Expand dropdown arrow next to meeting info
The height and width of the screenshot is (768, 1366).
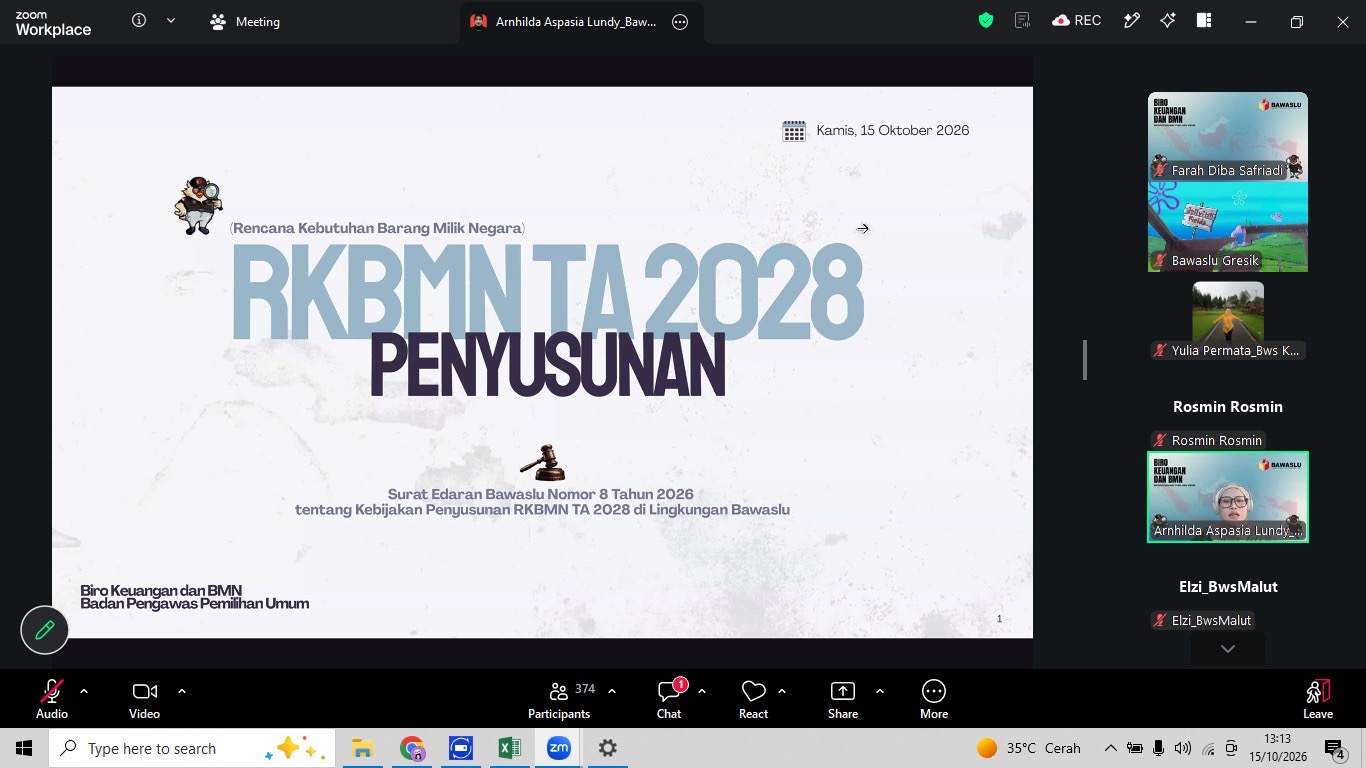[x=170, y=21]
